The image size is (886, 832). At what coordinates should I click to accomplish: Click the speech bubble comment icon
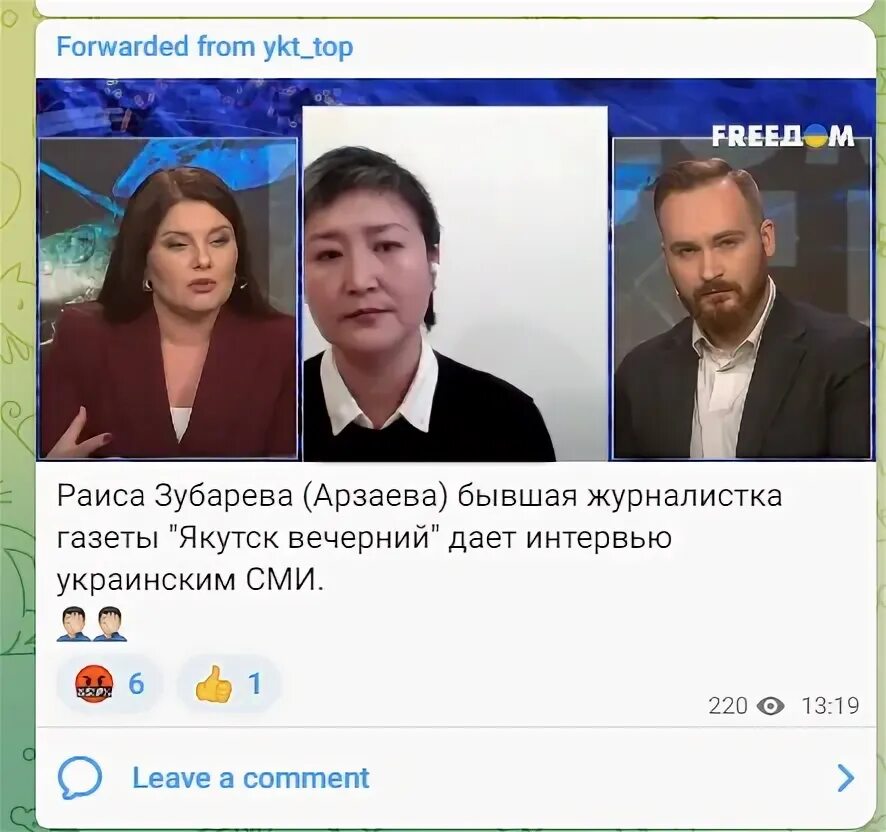point(80,778)
